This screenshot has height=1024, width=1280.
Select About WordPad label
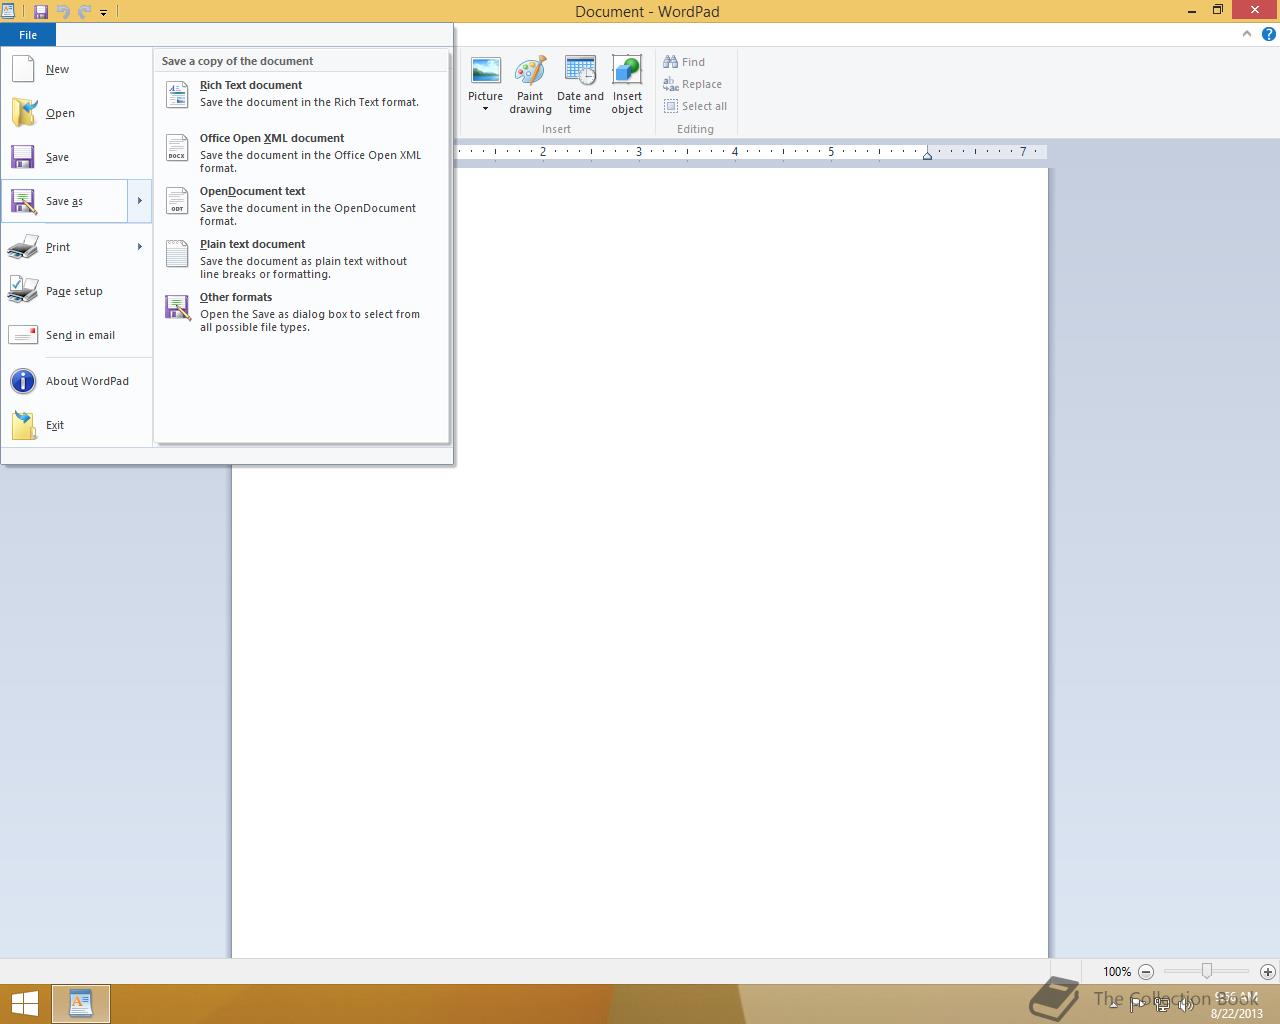[87, 381]
